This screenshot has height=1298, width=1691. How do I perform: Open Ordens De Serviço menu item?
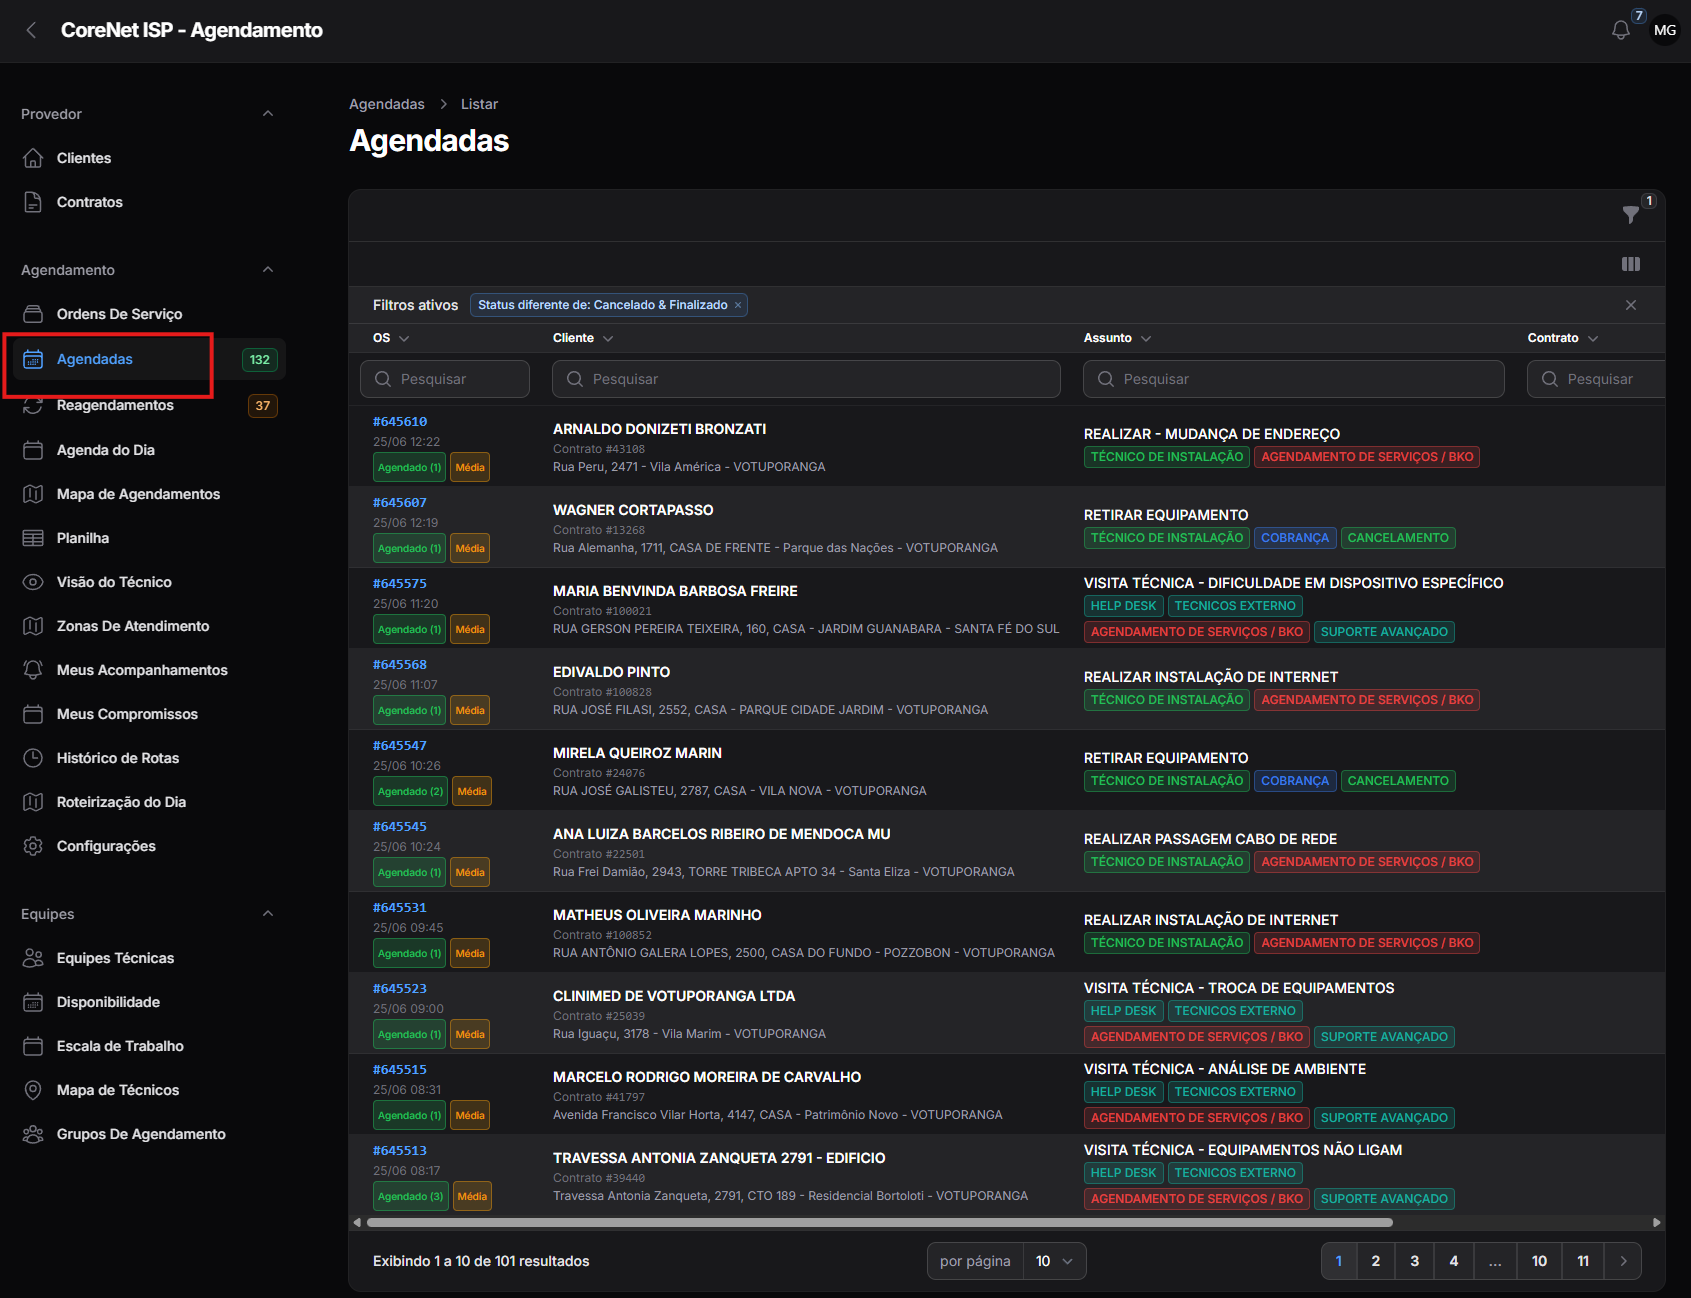pos(119,314)
